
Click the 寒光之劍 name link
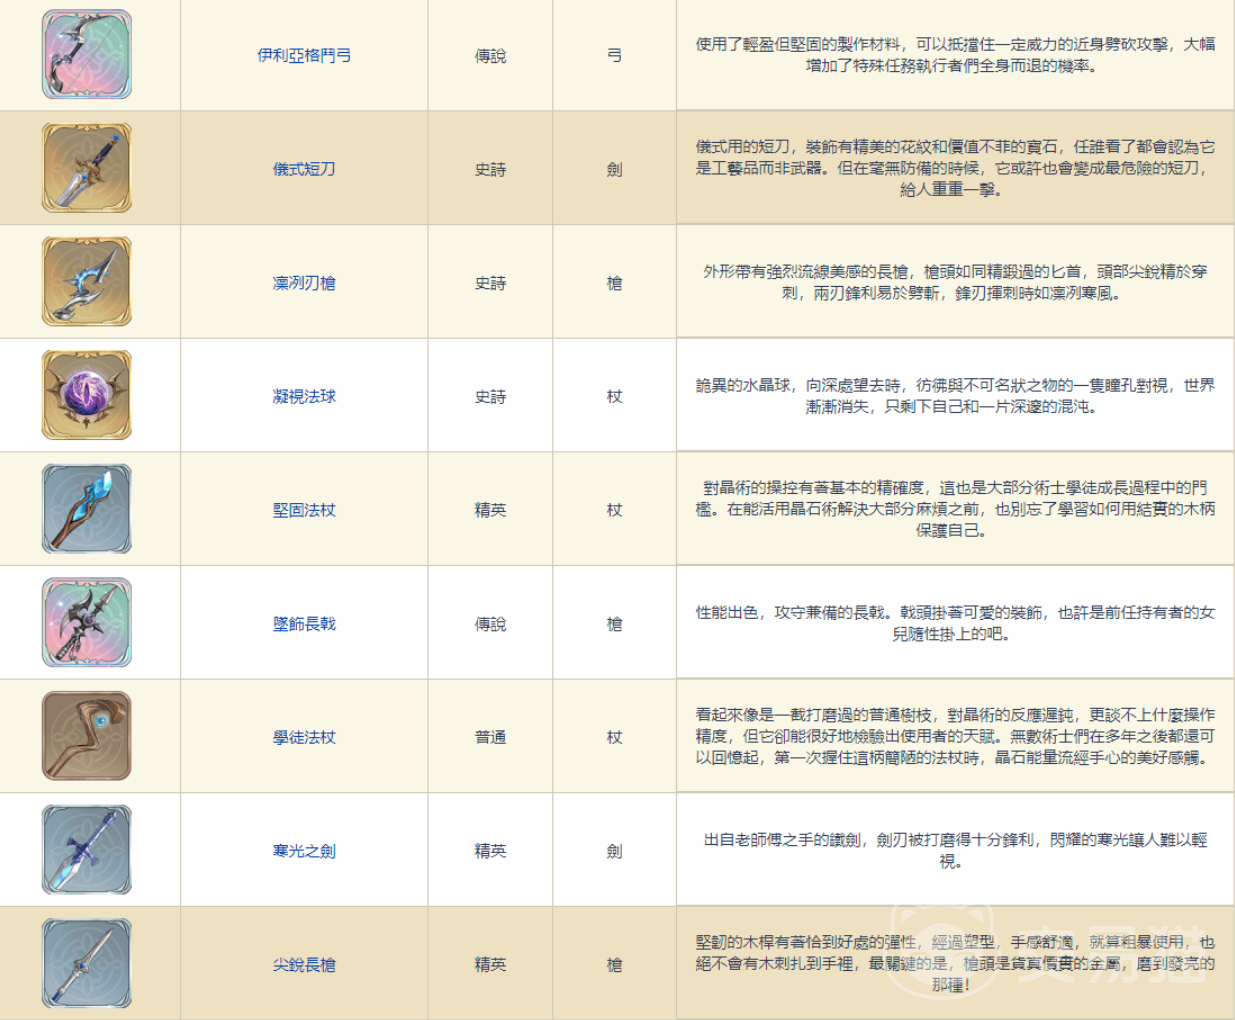click(304, 851)
